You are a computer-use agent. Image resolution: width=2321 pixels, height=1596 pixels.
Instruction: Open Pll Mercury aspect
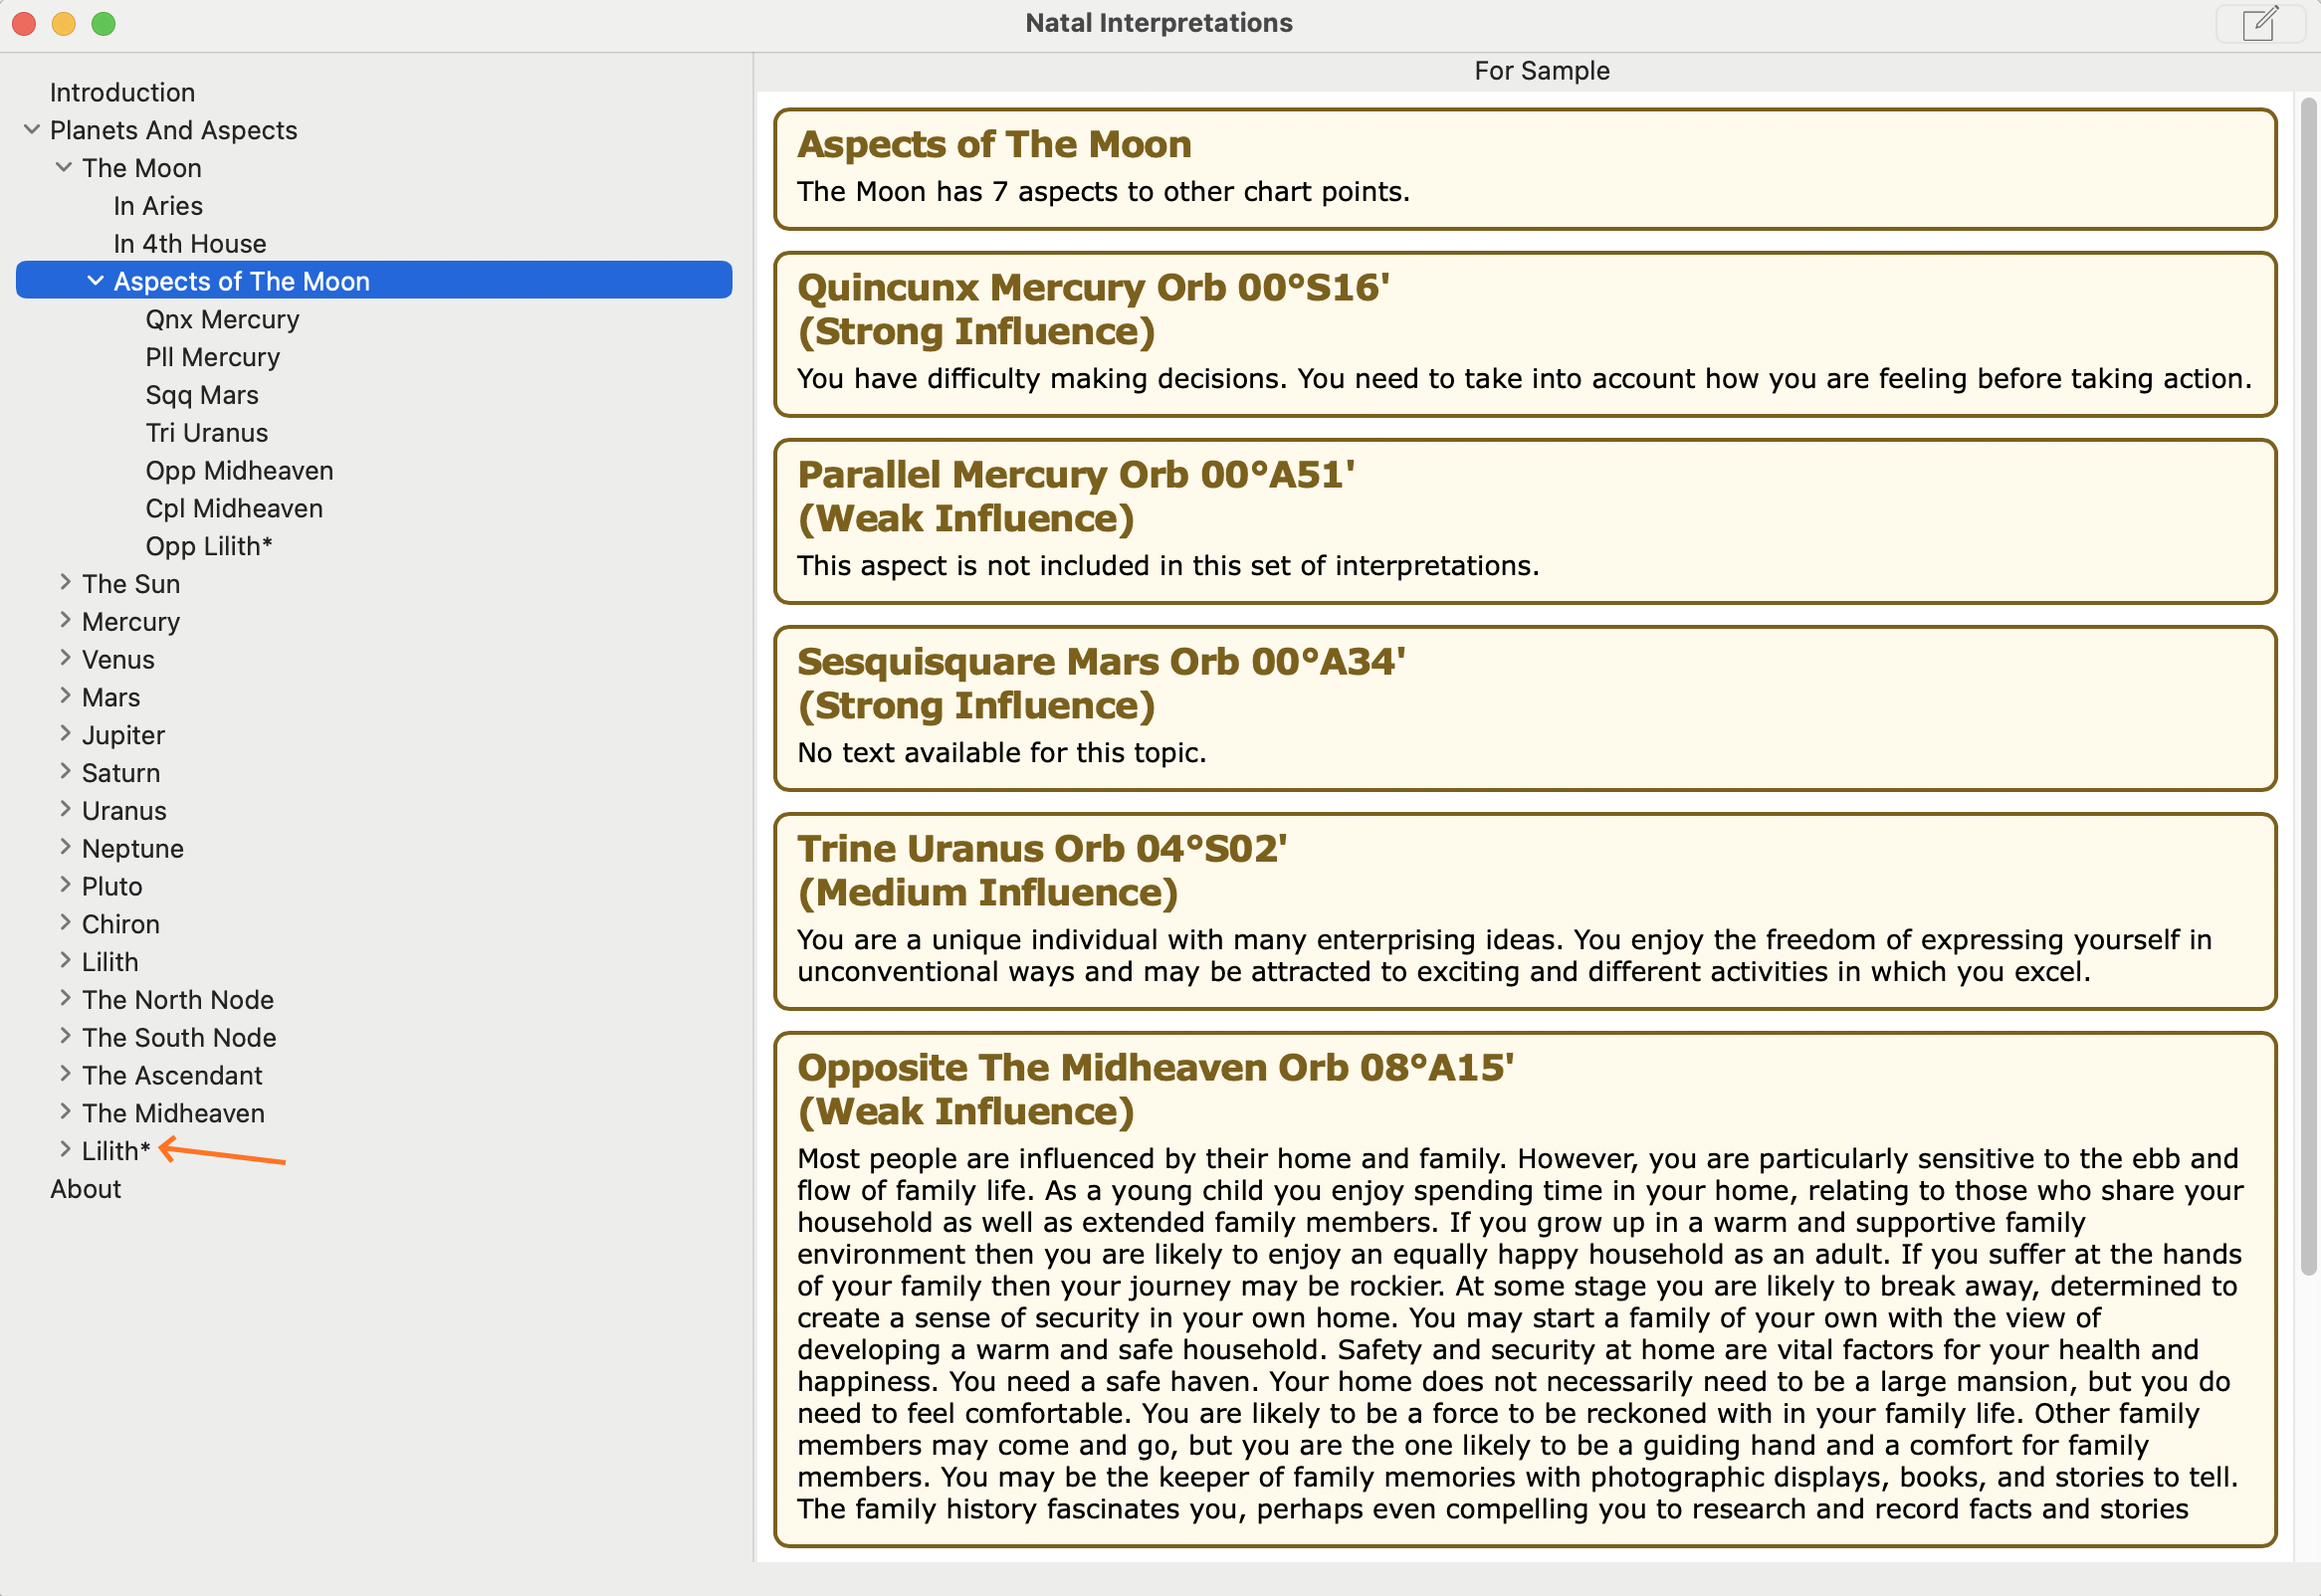pos(213,357)
